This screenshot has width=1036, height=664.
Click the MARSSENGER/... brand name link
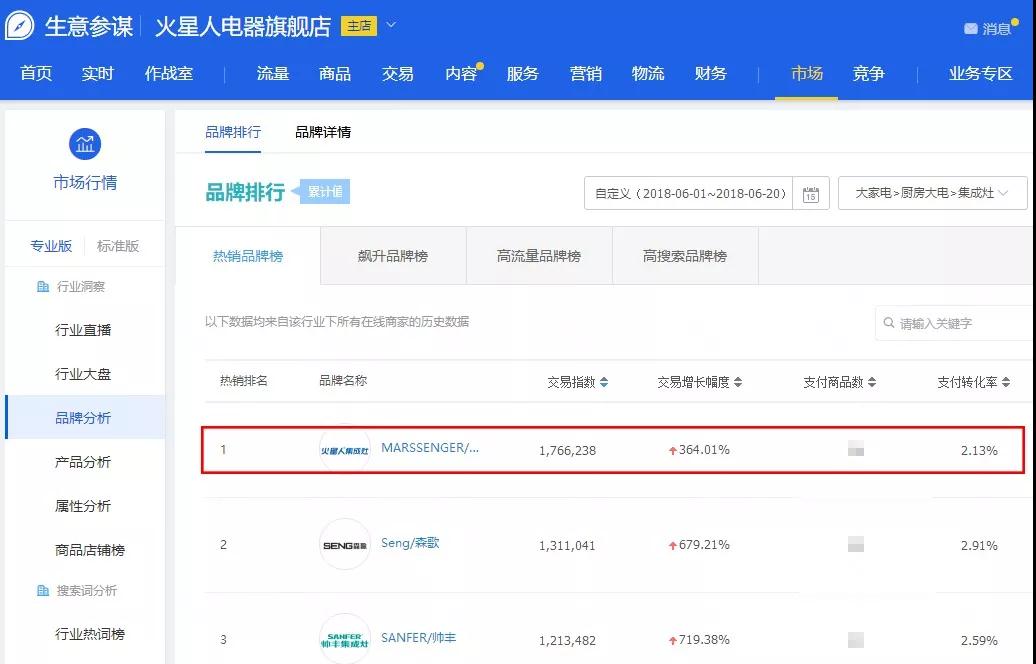pyautogui.click(x=430, y=448)
